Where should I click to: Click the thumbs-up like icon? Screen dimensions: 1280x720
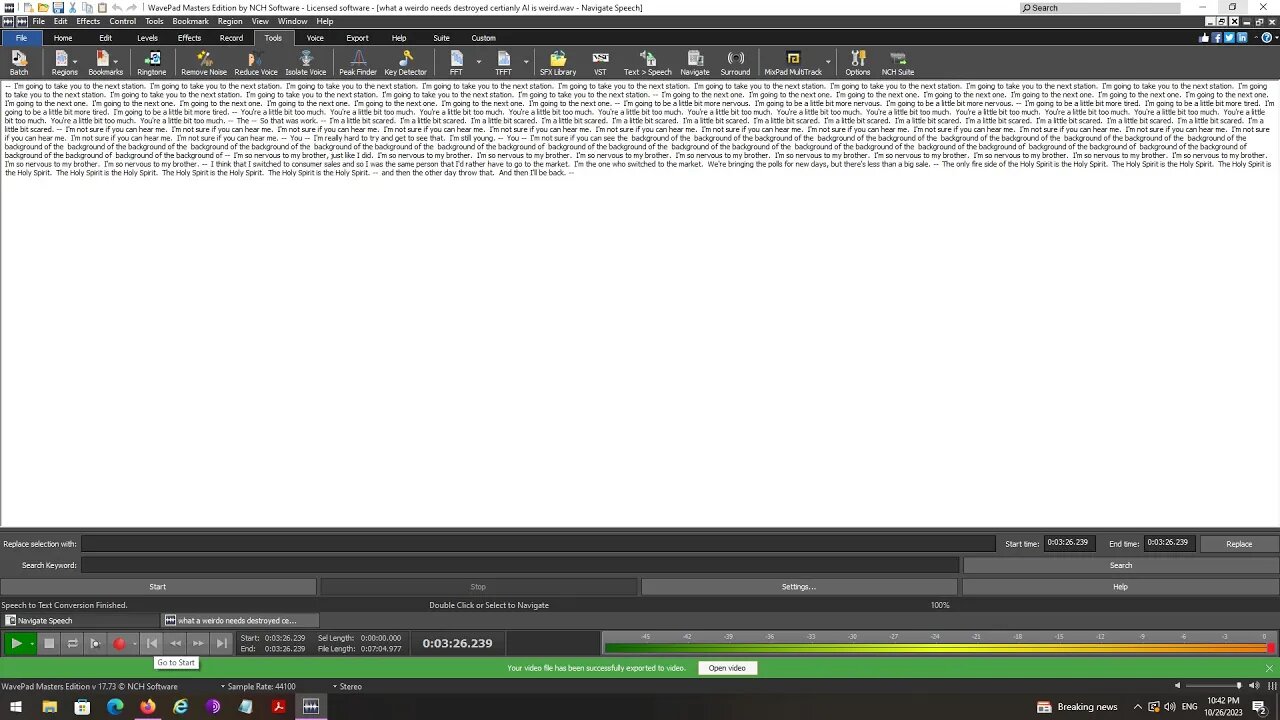[1204, 38]
